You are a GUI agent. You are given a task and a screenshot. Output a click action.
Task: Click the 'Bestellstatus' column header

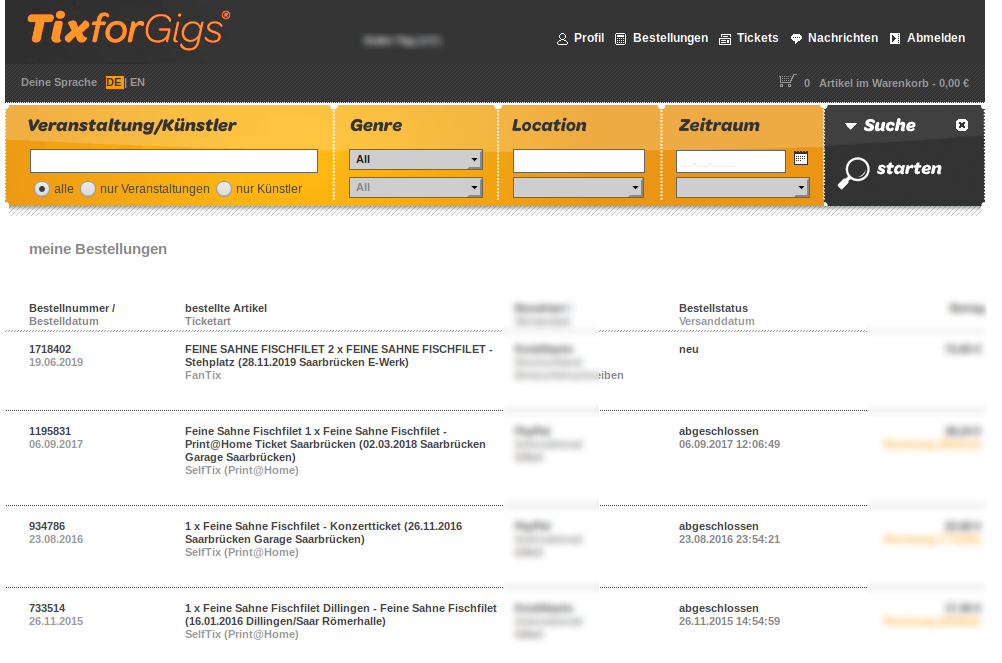(713, 308)
